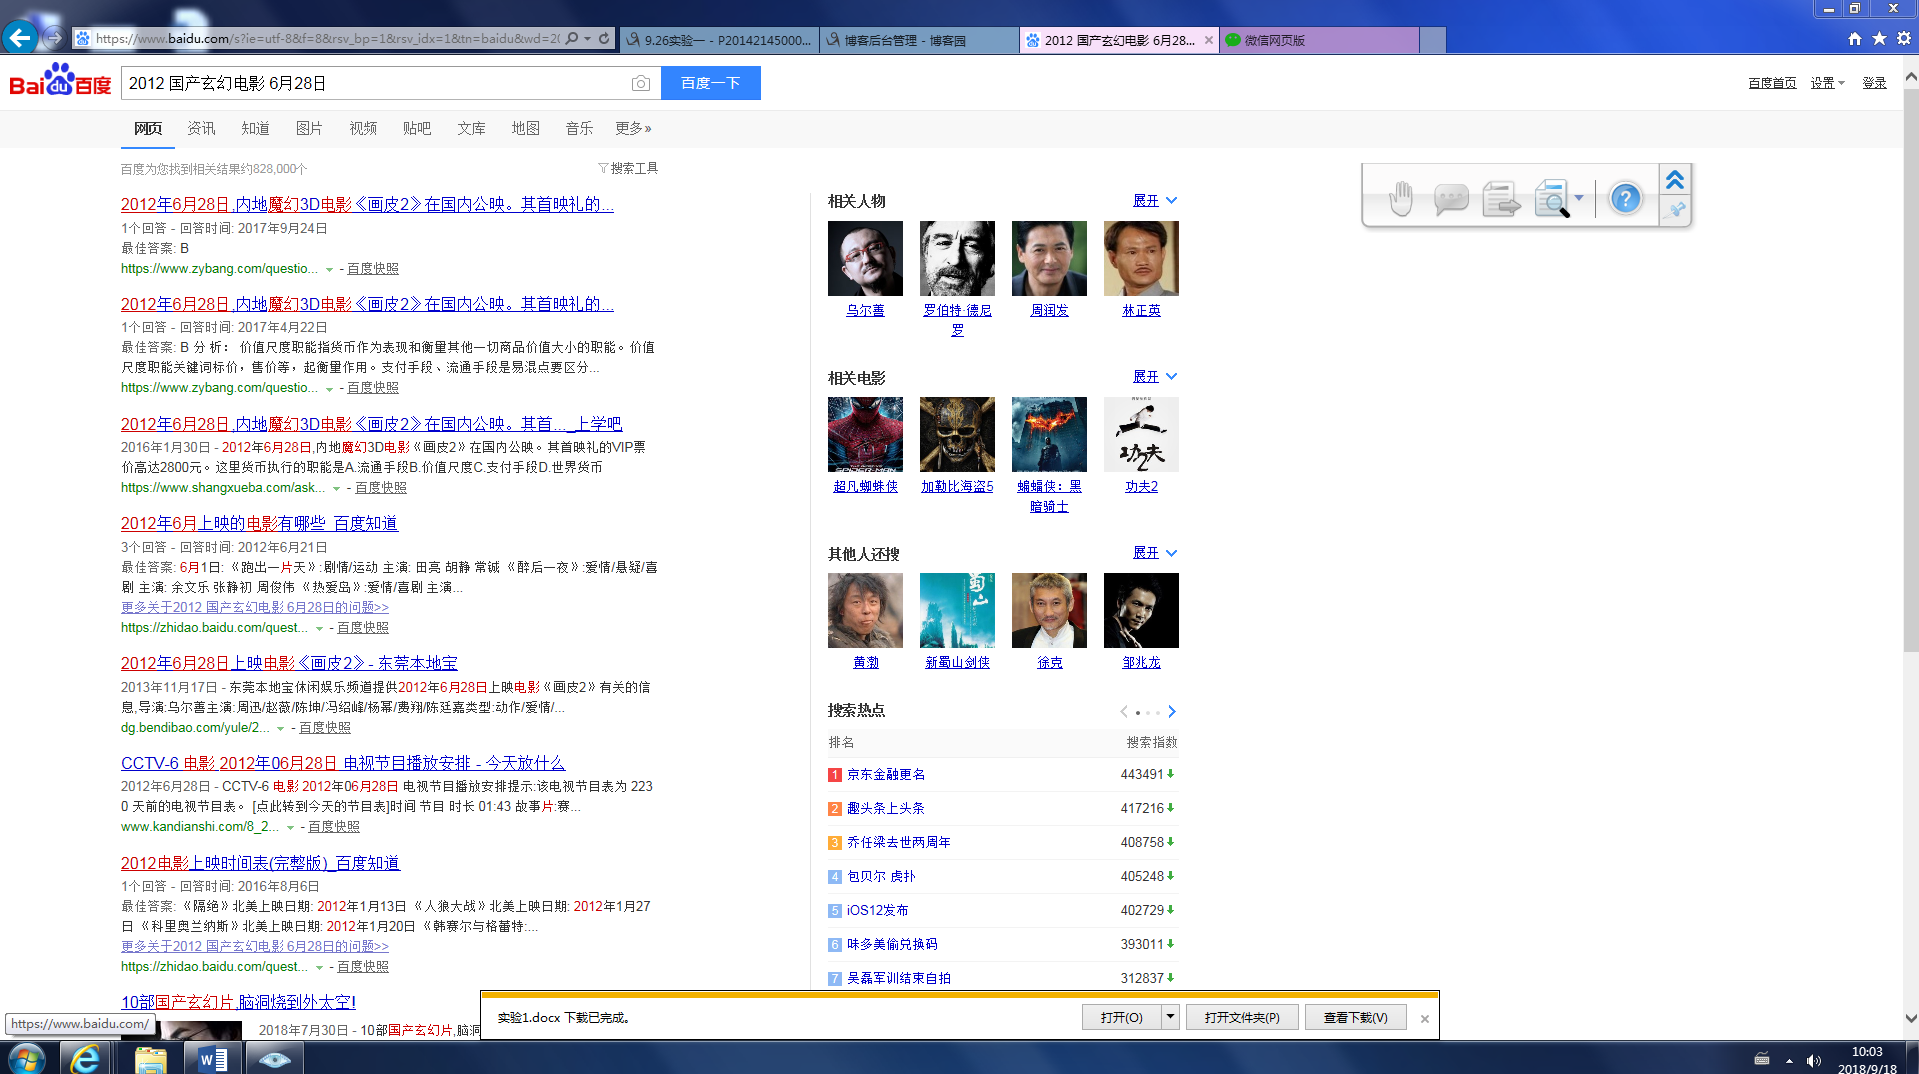The width and height of the screenshot is (1919, 1074).
Task: Select the 视频 search category tab
Action: [363, 128]
